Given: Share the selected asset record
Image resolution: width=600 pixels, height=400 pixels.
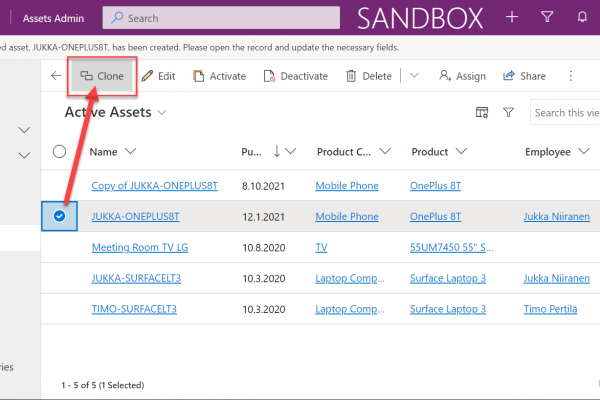Looking at the screenshot, I should point(524,76).
